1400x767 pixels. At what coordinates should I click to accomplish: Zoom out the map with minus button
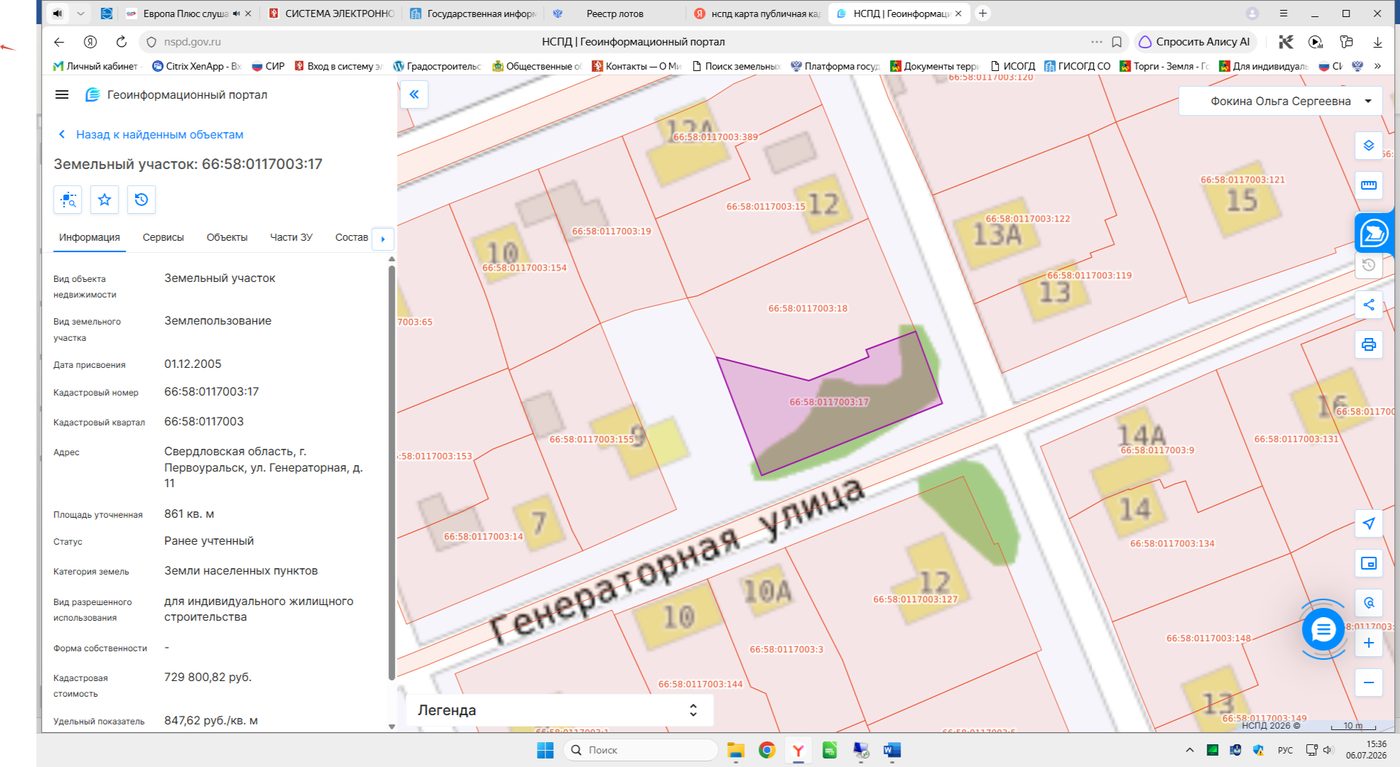point(1369,683)
